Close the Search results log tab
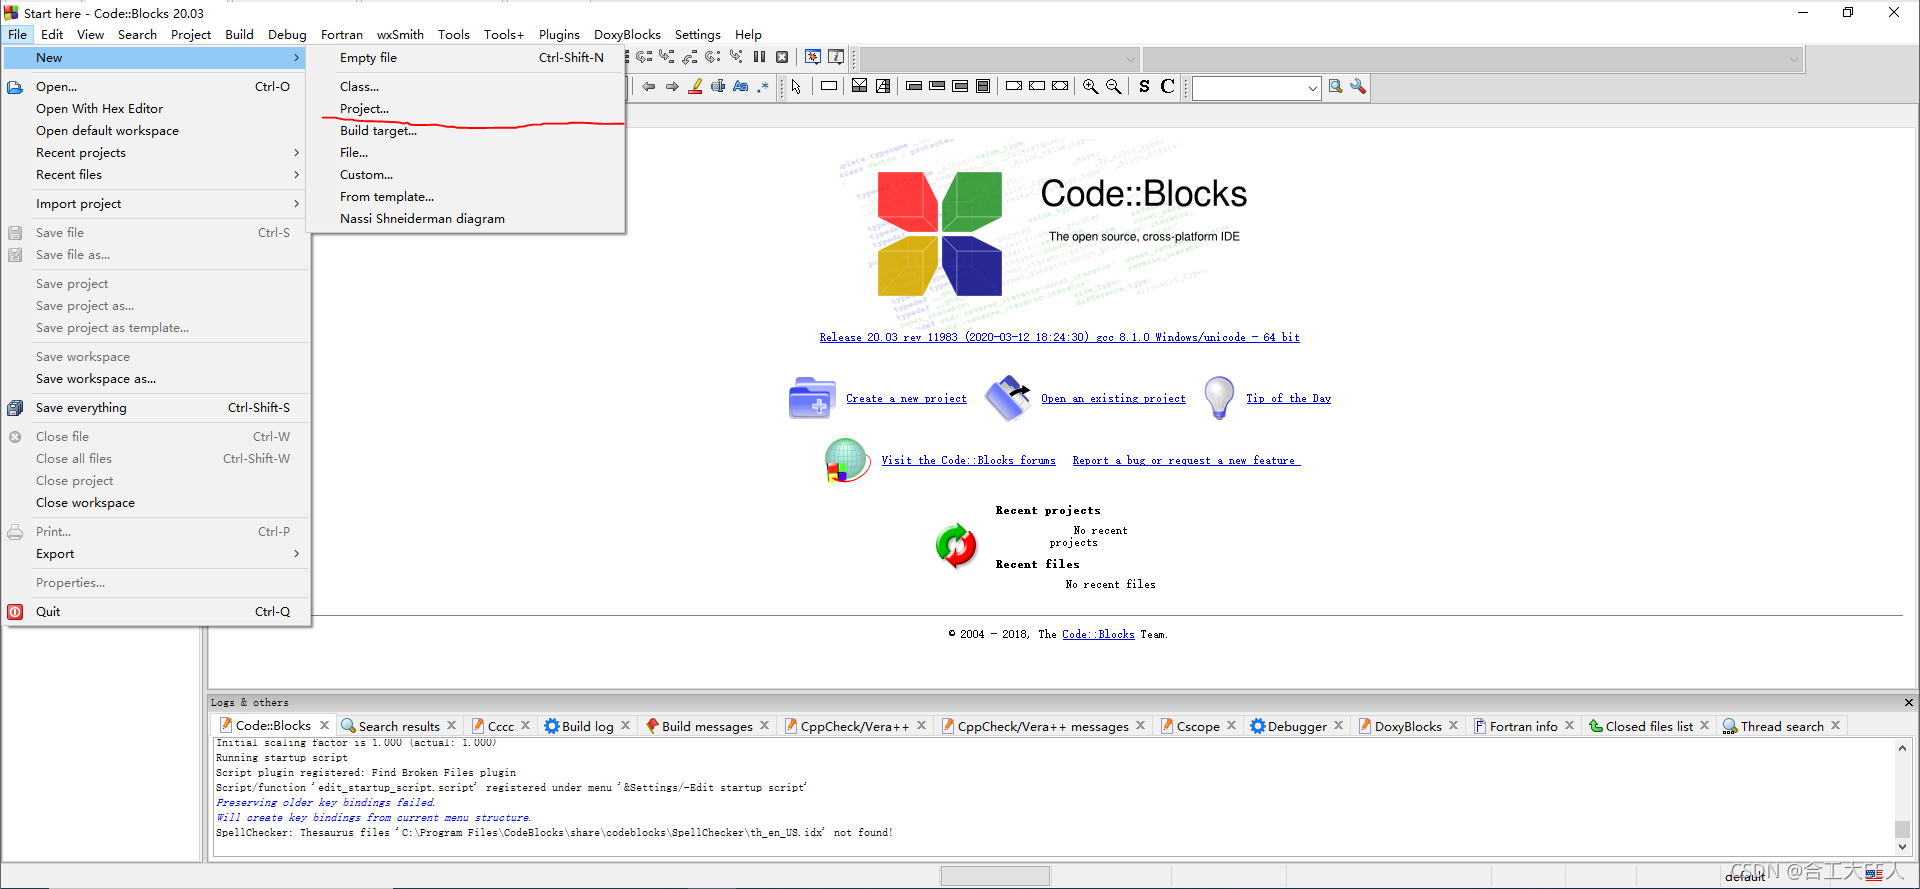Screen dimensions: 1920x889 pyautogui.click(x=452, y=726)
